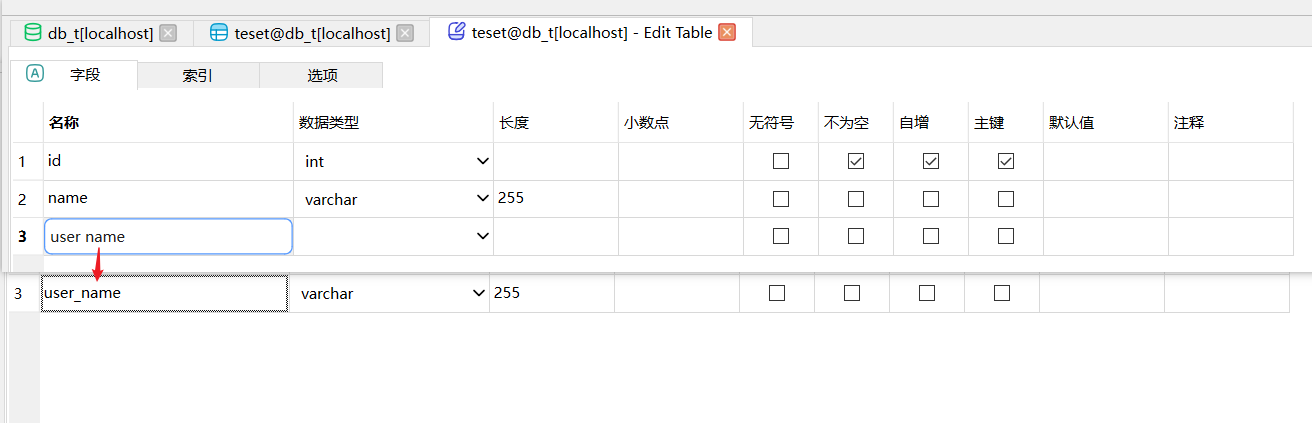Click the 长度 cell showing 255 for name

556,199
